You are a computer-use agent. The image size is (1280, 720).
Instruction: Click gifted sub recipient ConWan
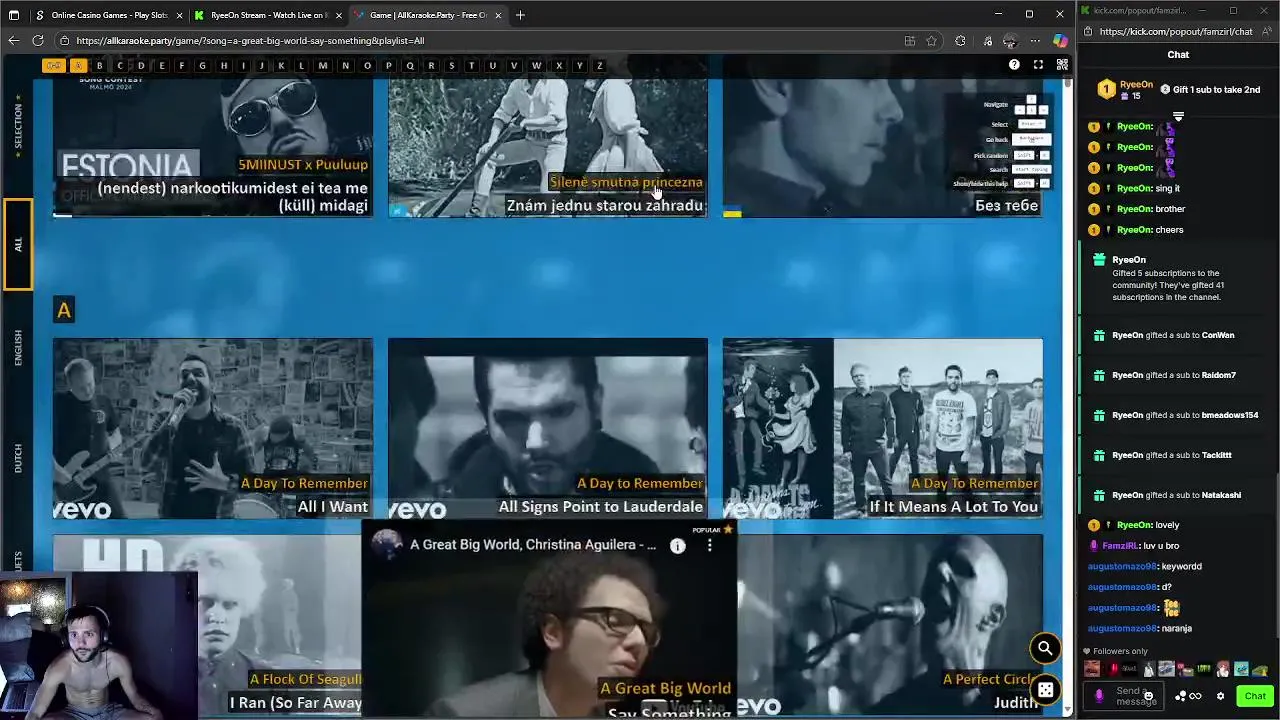(x=1218, y=335)
